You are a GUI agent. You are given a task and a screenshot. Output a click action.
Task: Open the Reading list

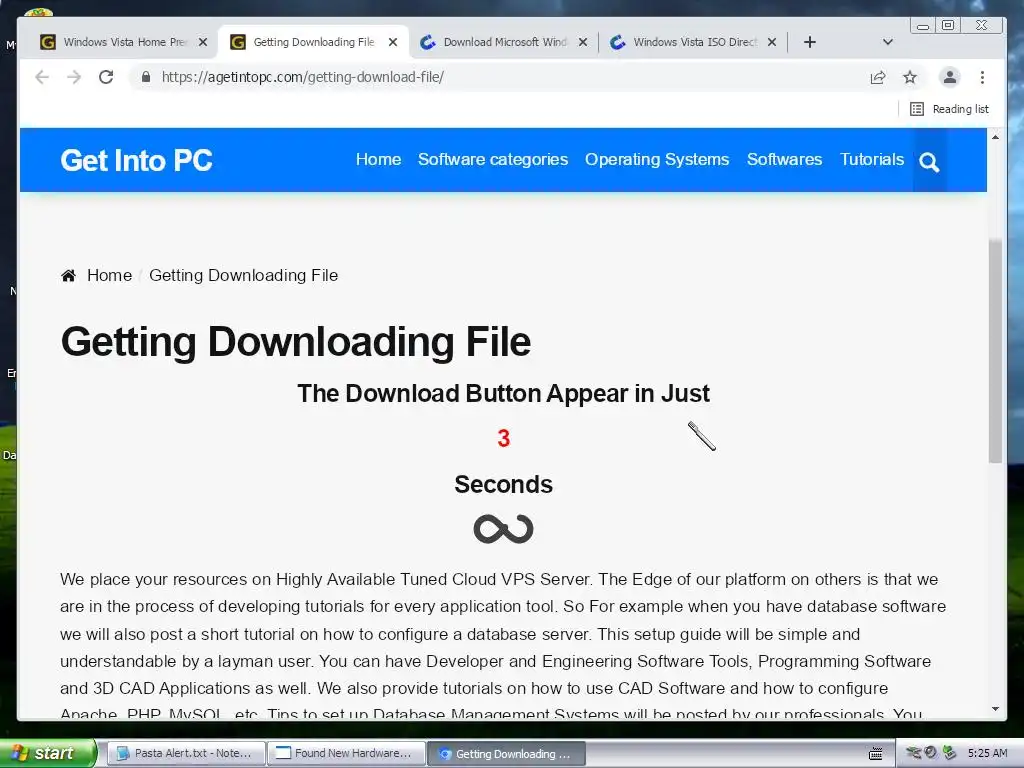950,109
